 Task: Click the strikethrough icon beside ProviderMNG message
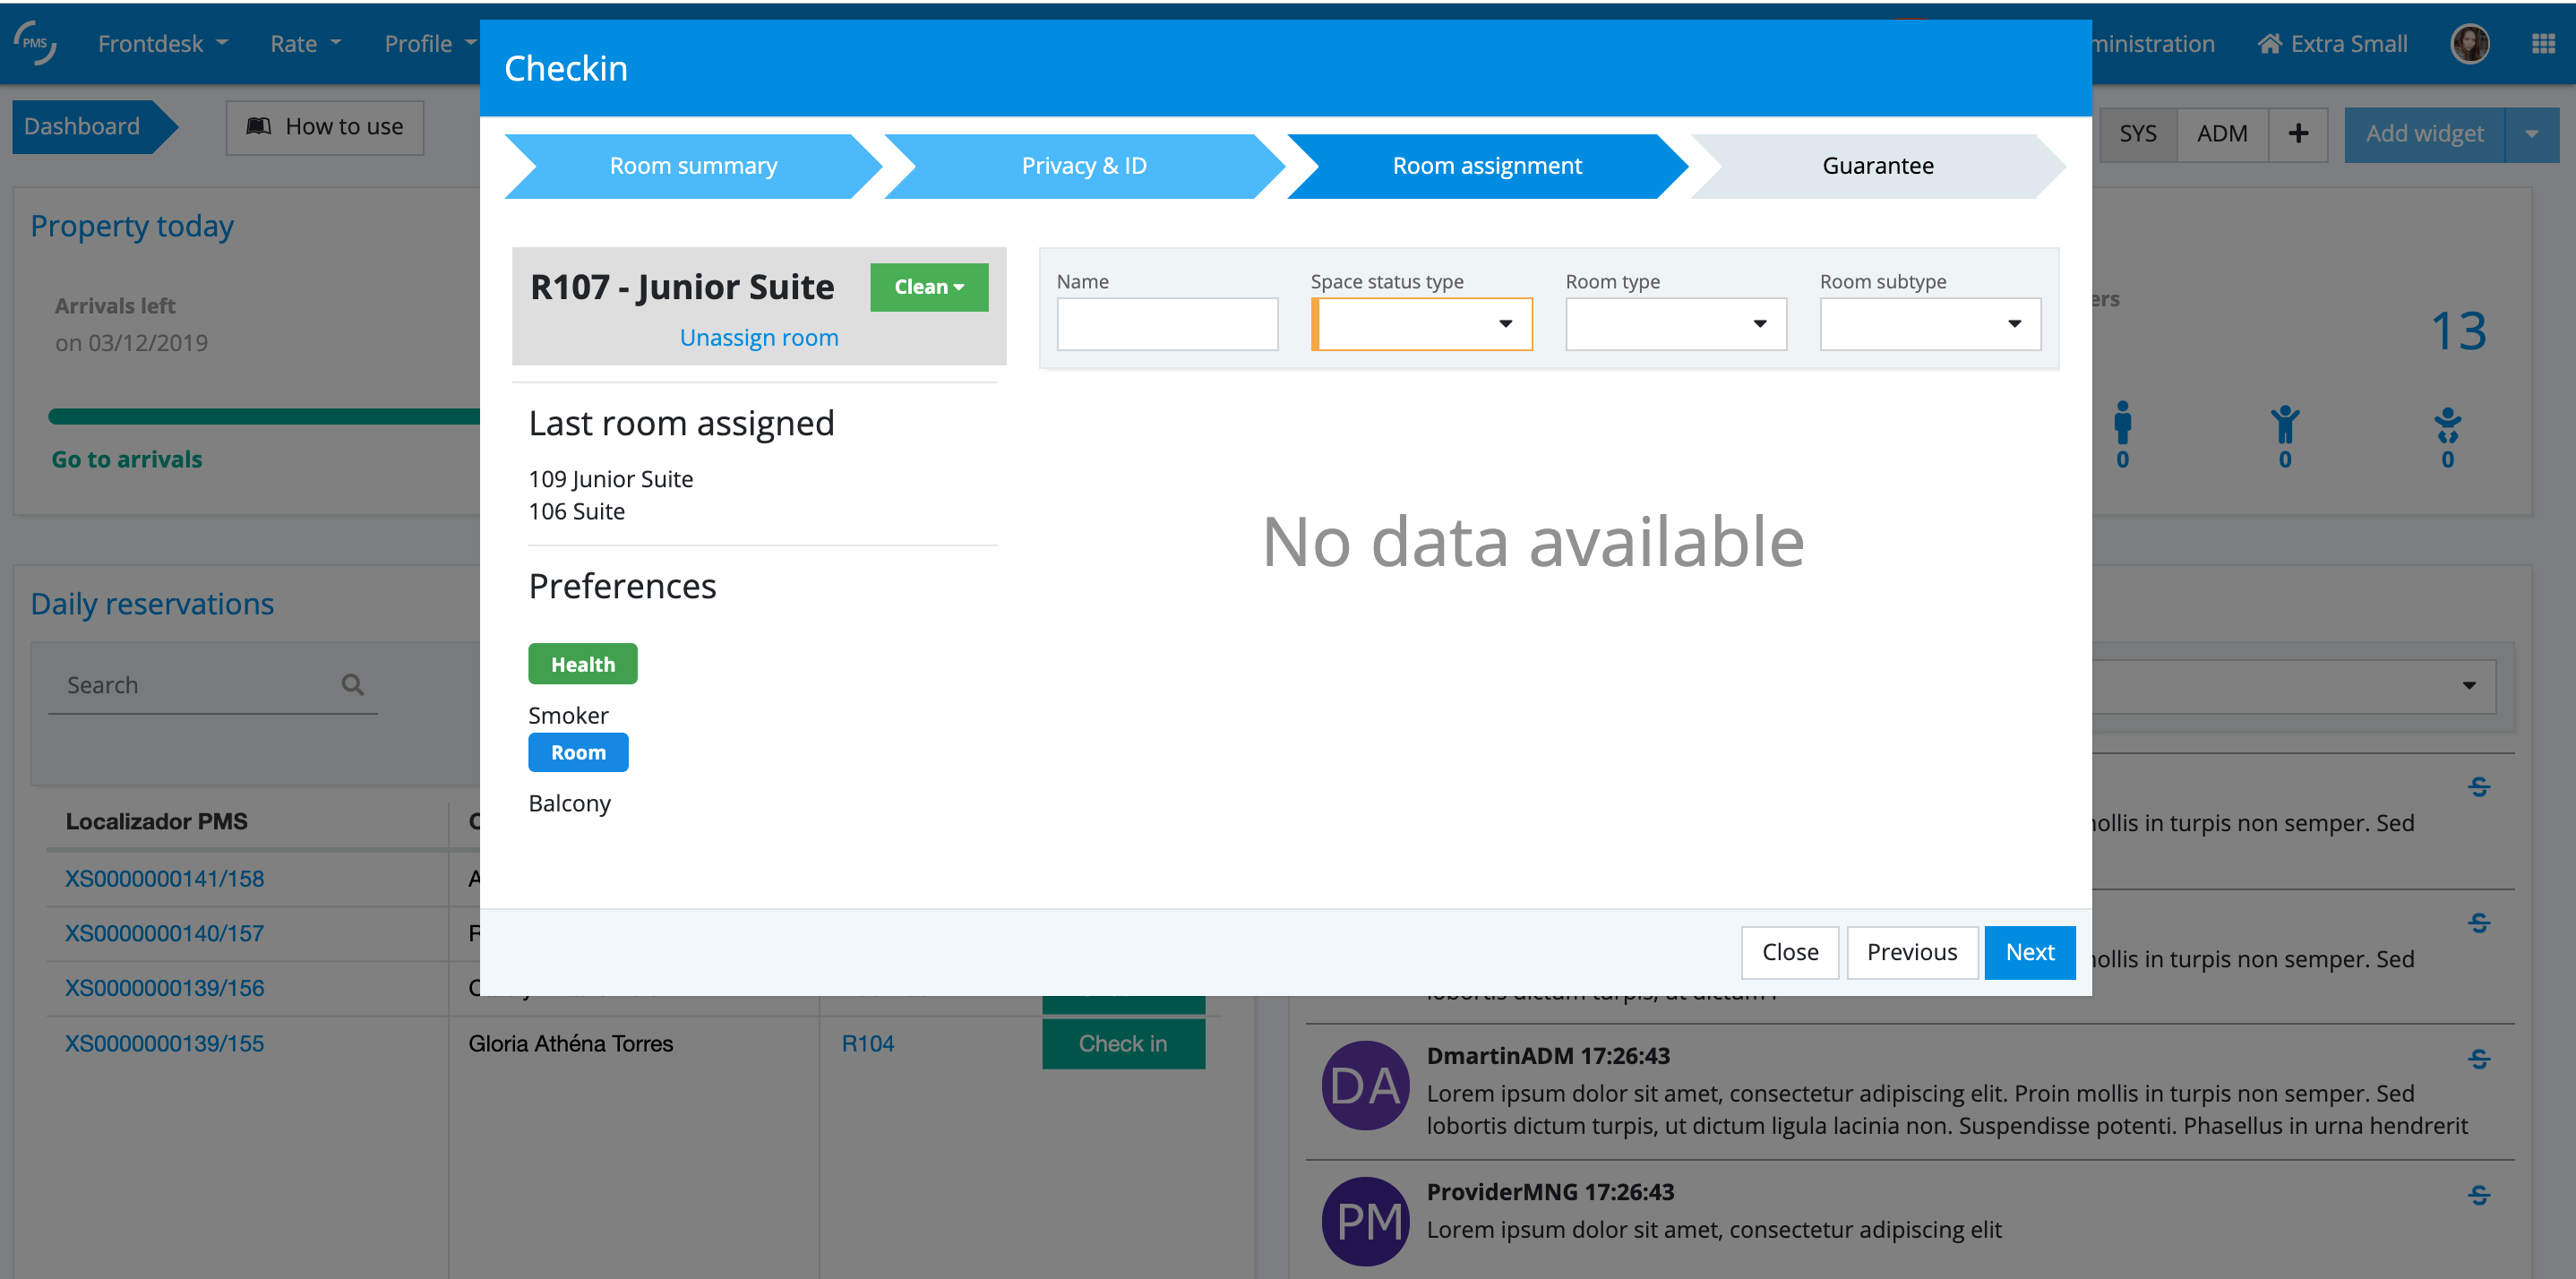2478,1195
